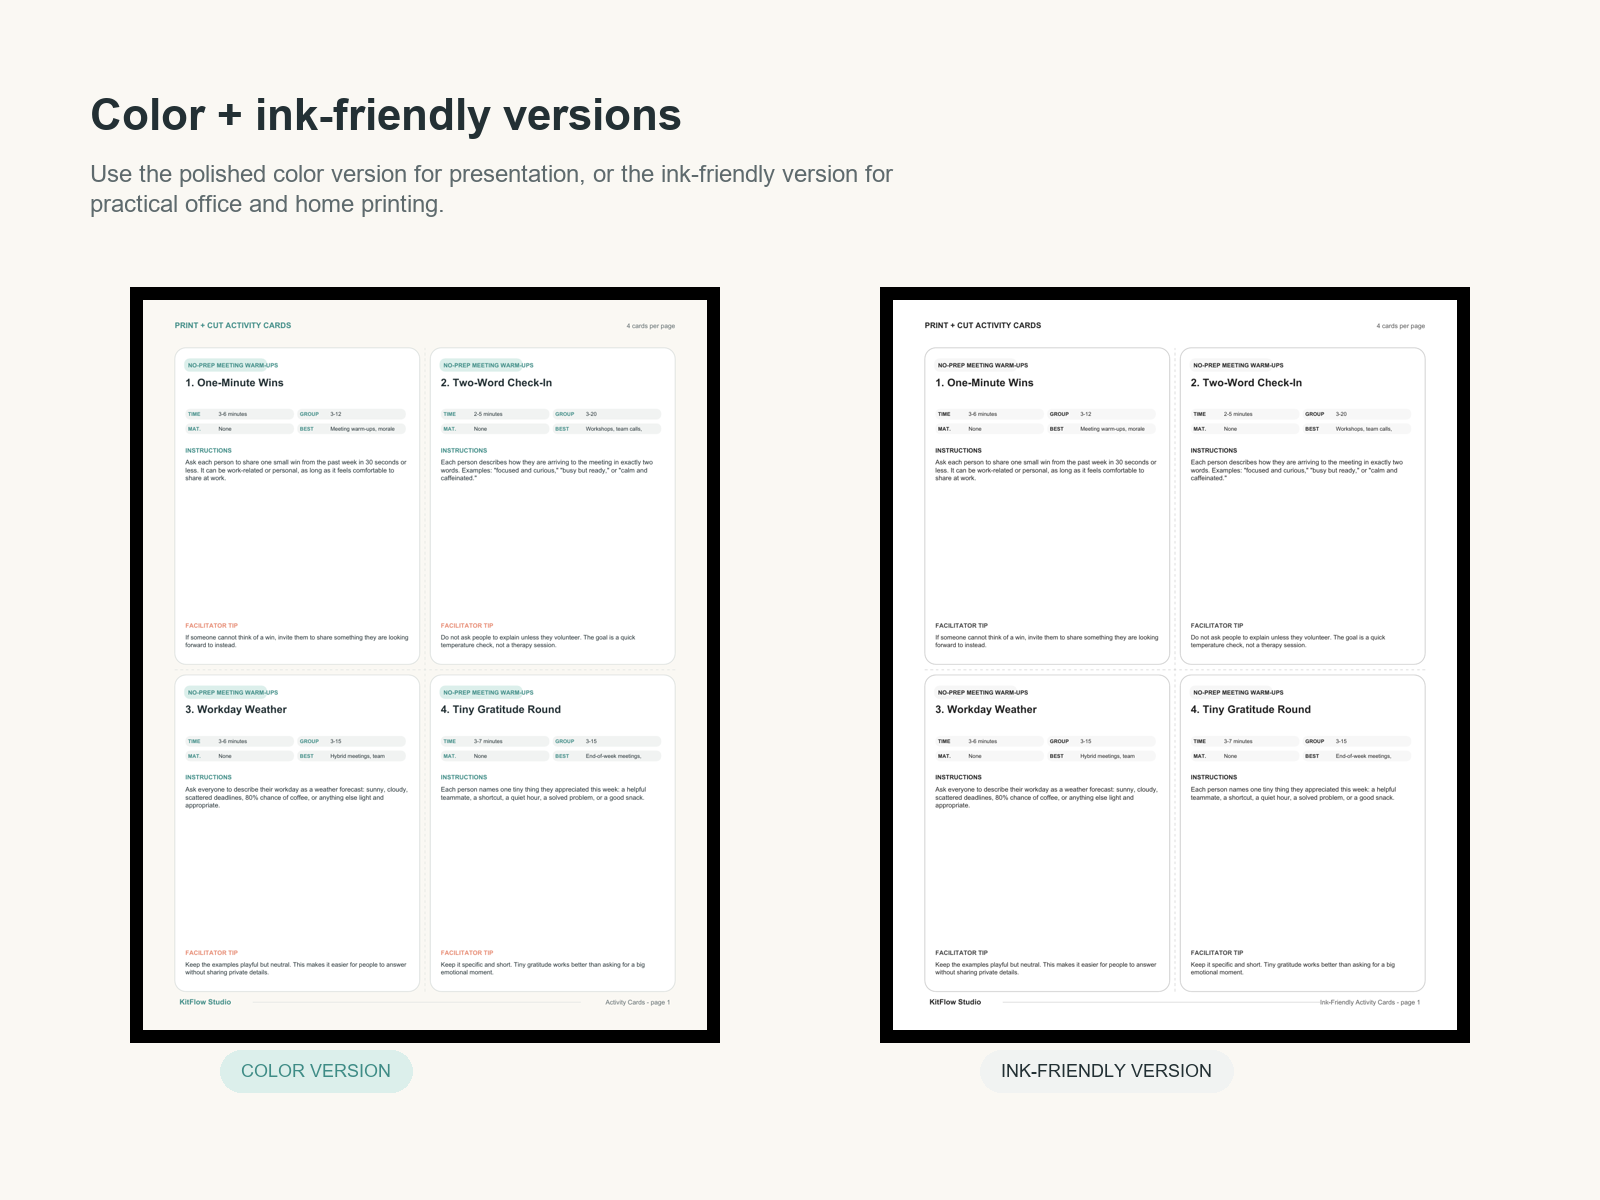Click BEST 'Workshops, team calls' field in ink-friendly Two-Word card
This screenshot has height=1200, width=1600.
point(1356,429)
